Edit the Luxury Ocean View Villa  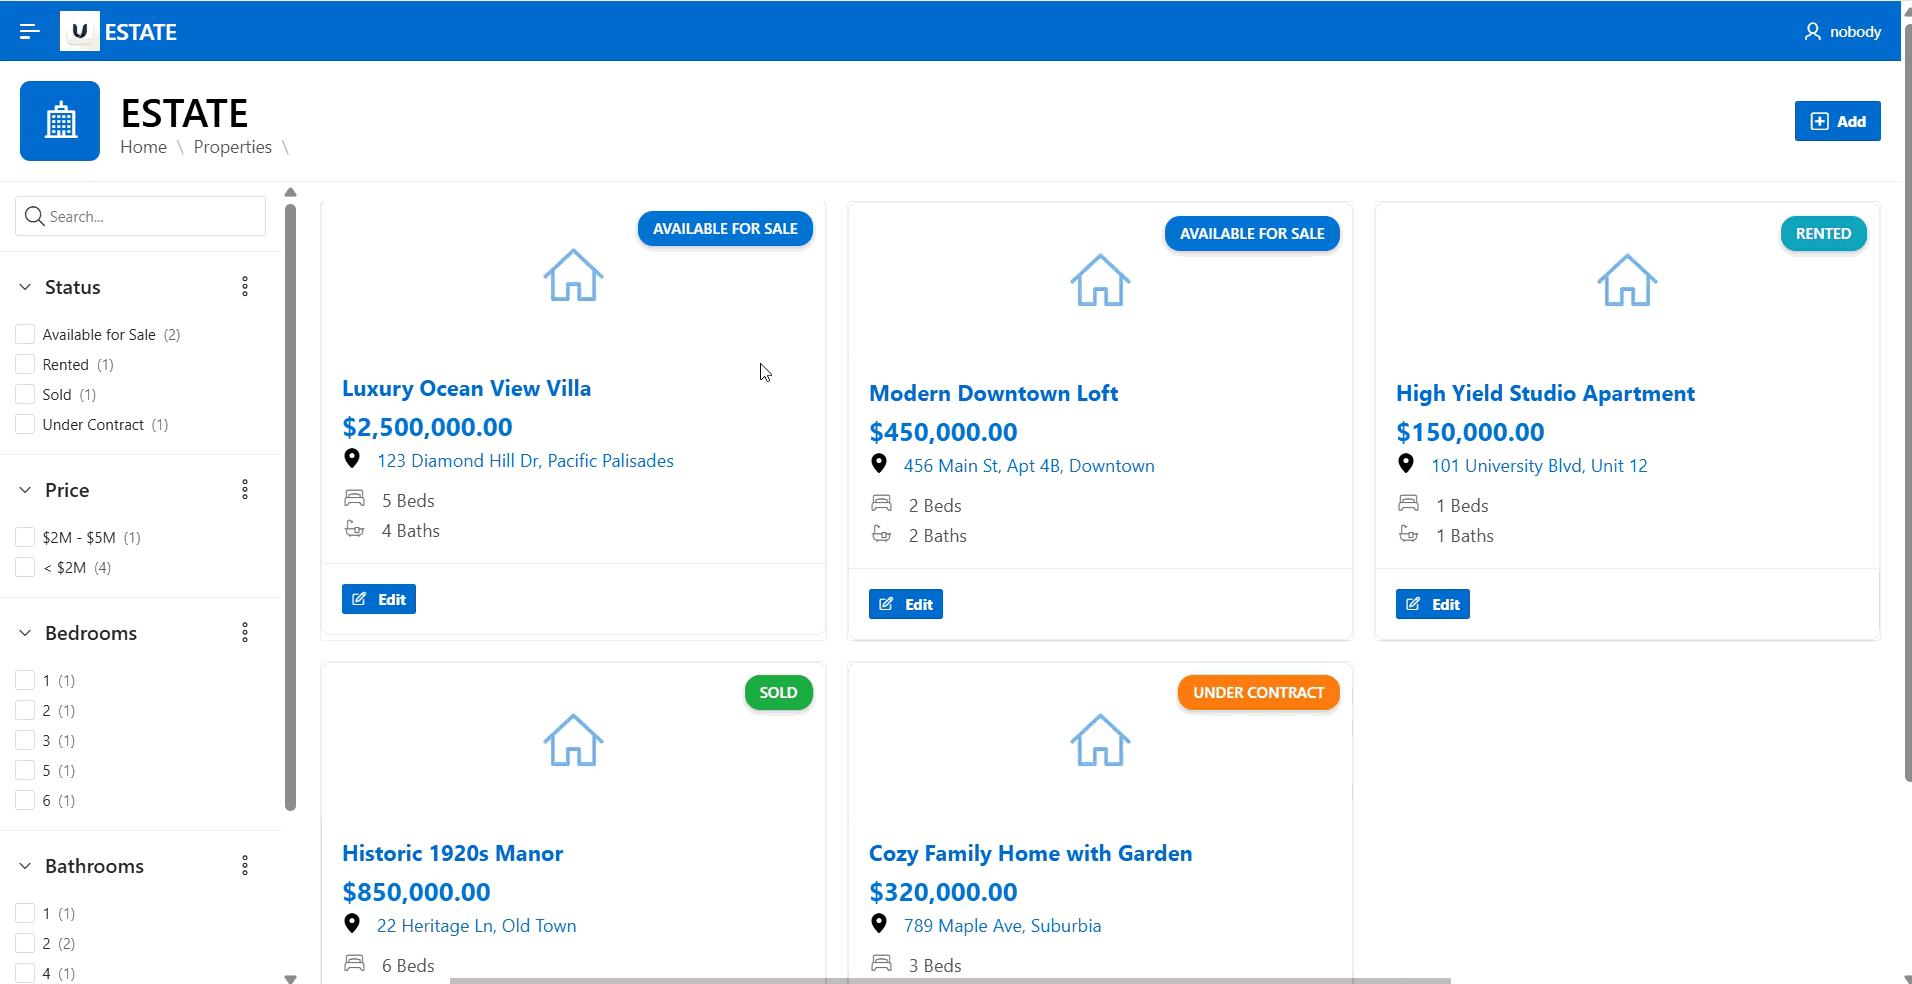(x=379, y=599)
